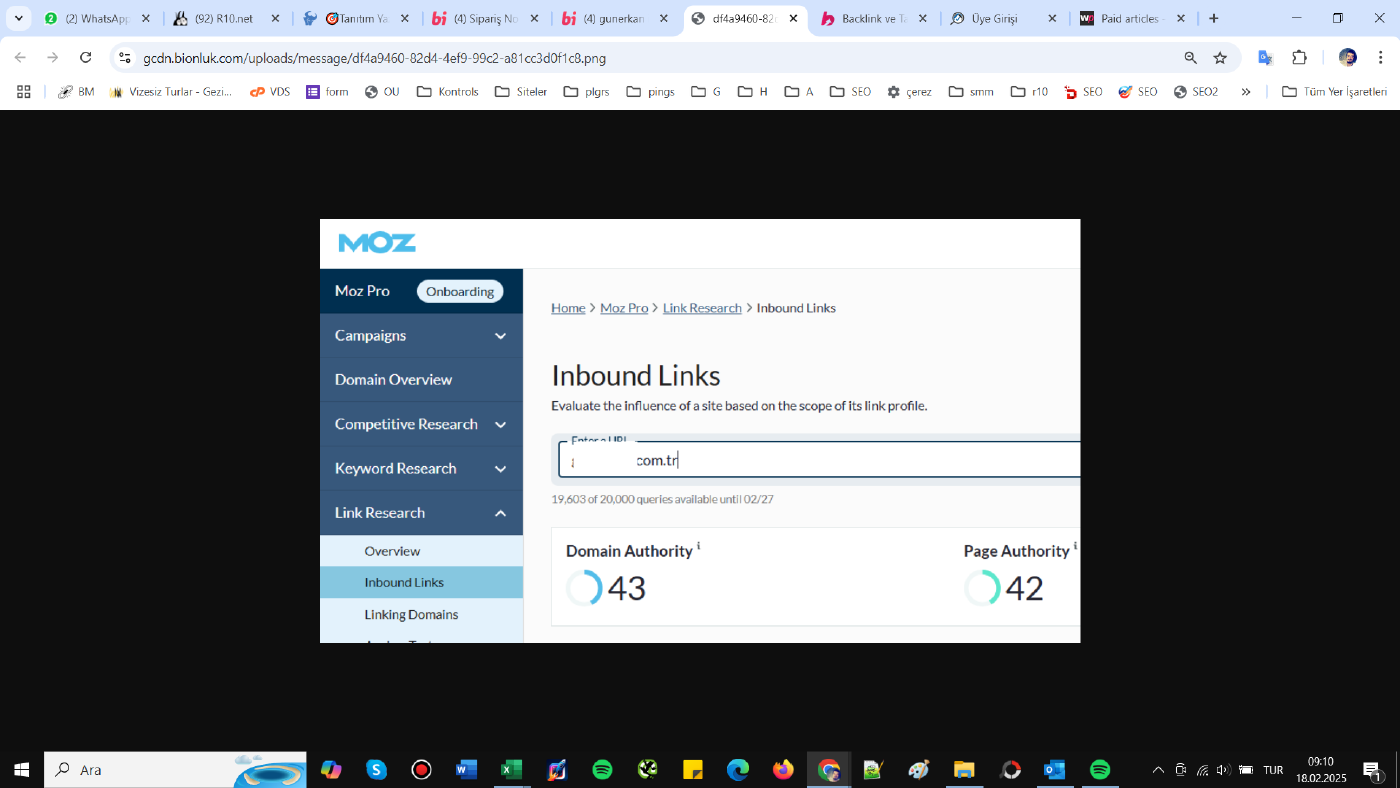This screenshot has height=788, width=1400.
Task: Open Skype from the taskbar
Action: tap(376, 769)
